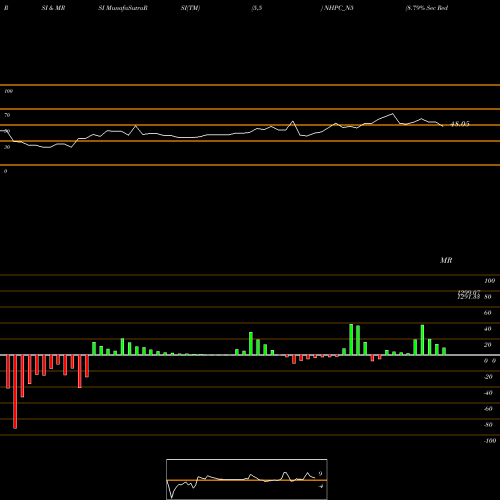Open the mini chart thumbnail at the bottom
The width and height of the screenshot is (500, 500).
point(247,479)
